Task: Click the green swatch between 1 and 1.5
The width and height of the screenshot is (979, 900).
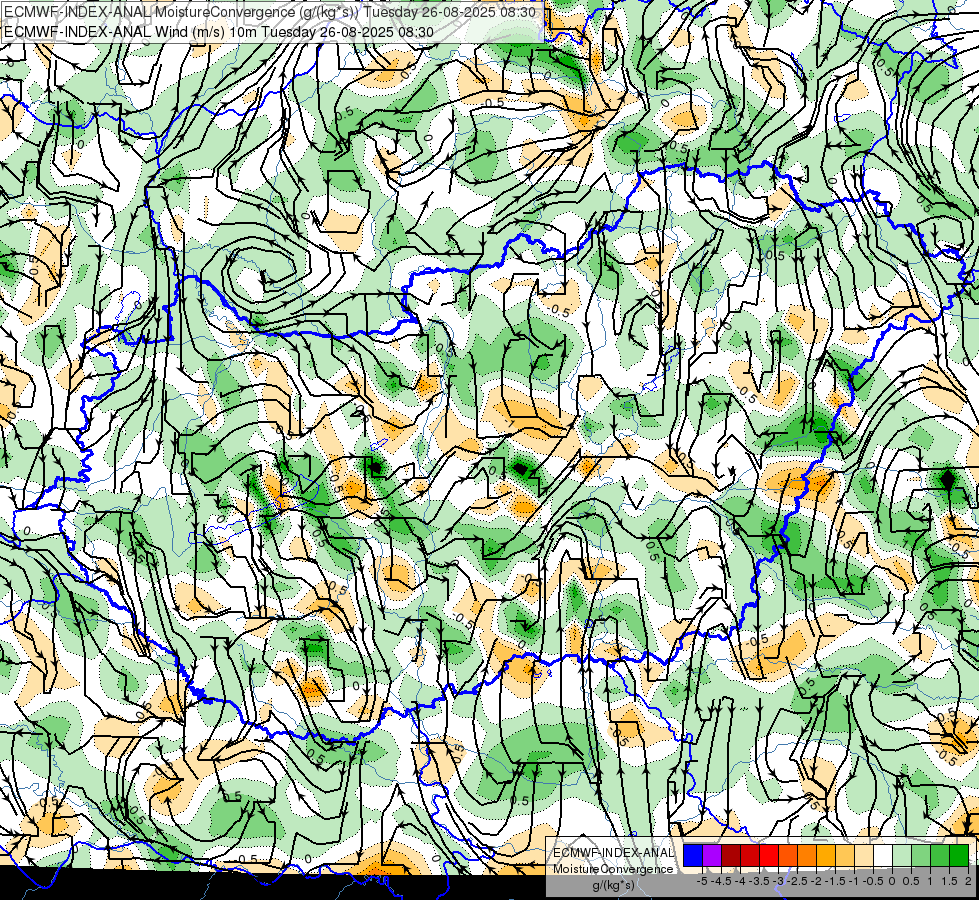Action: coord(940,855)
